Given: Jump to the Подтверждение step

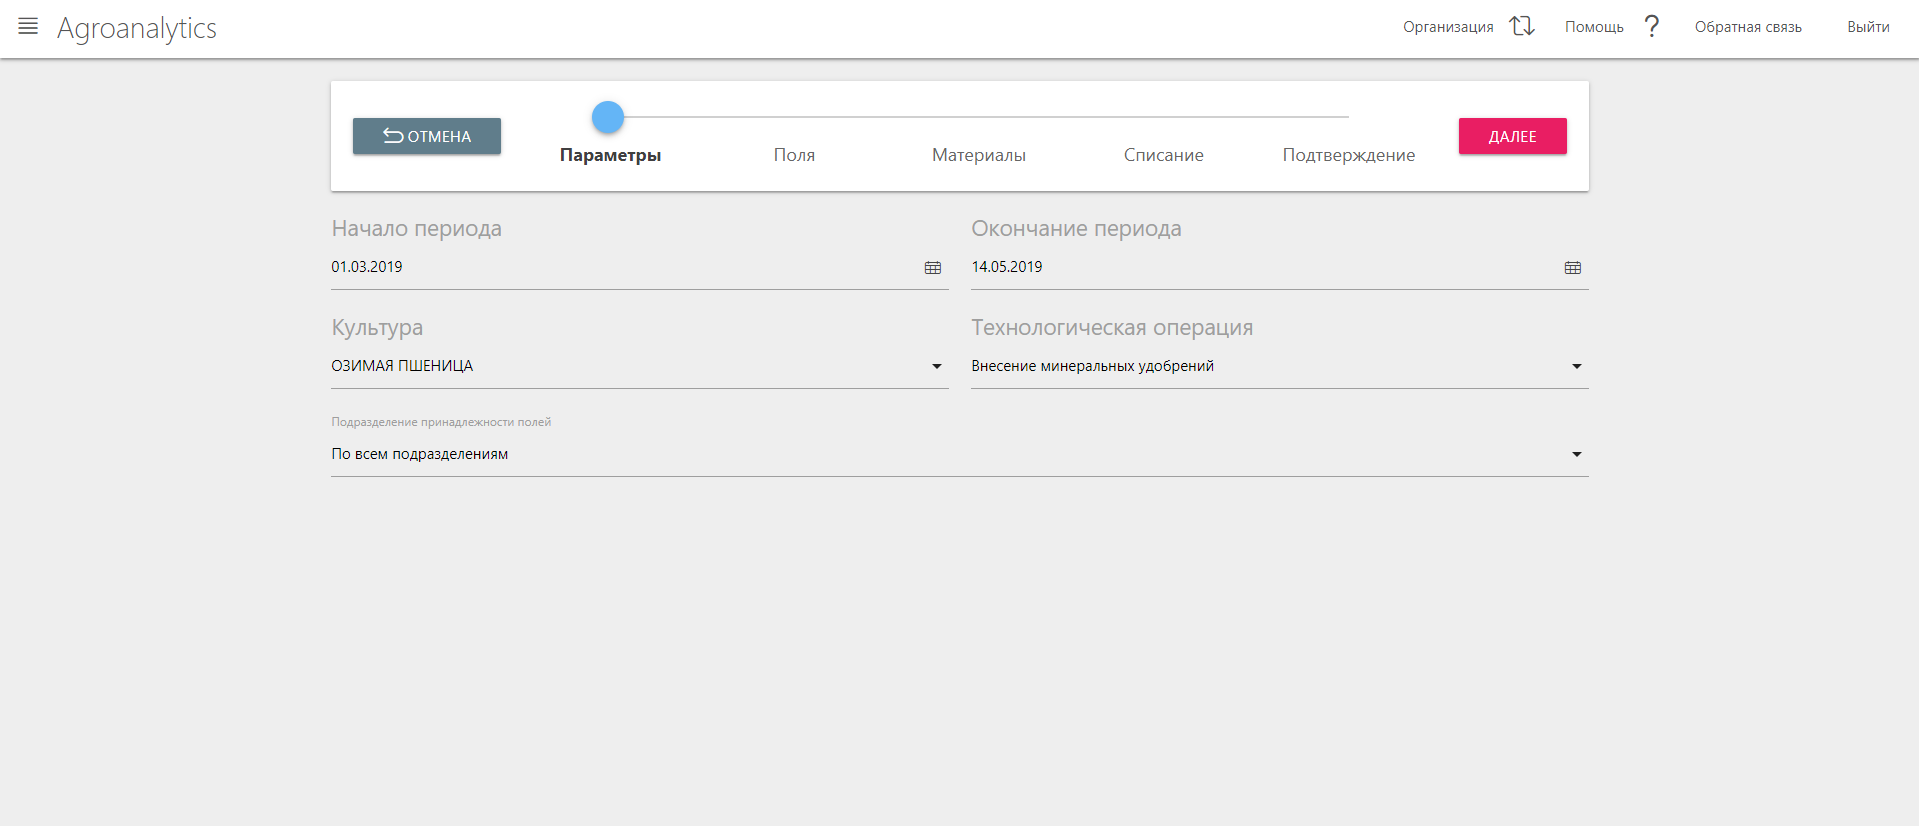Looking at the screenshot, I should (x=1348, y=155).
